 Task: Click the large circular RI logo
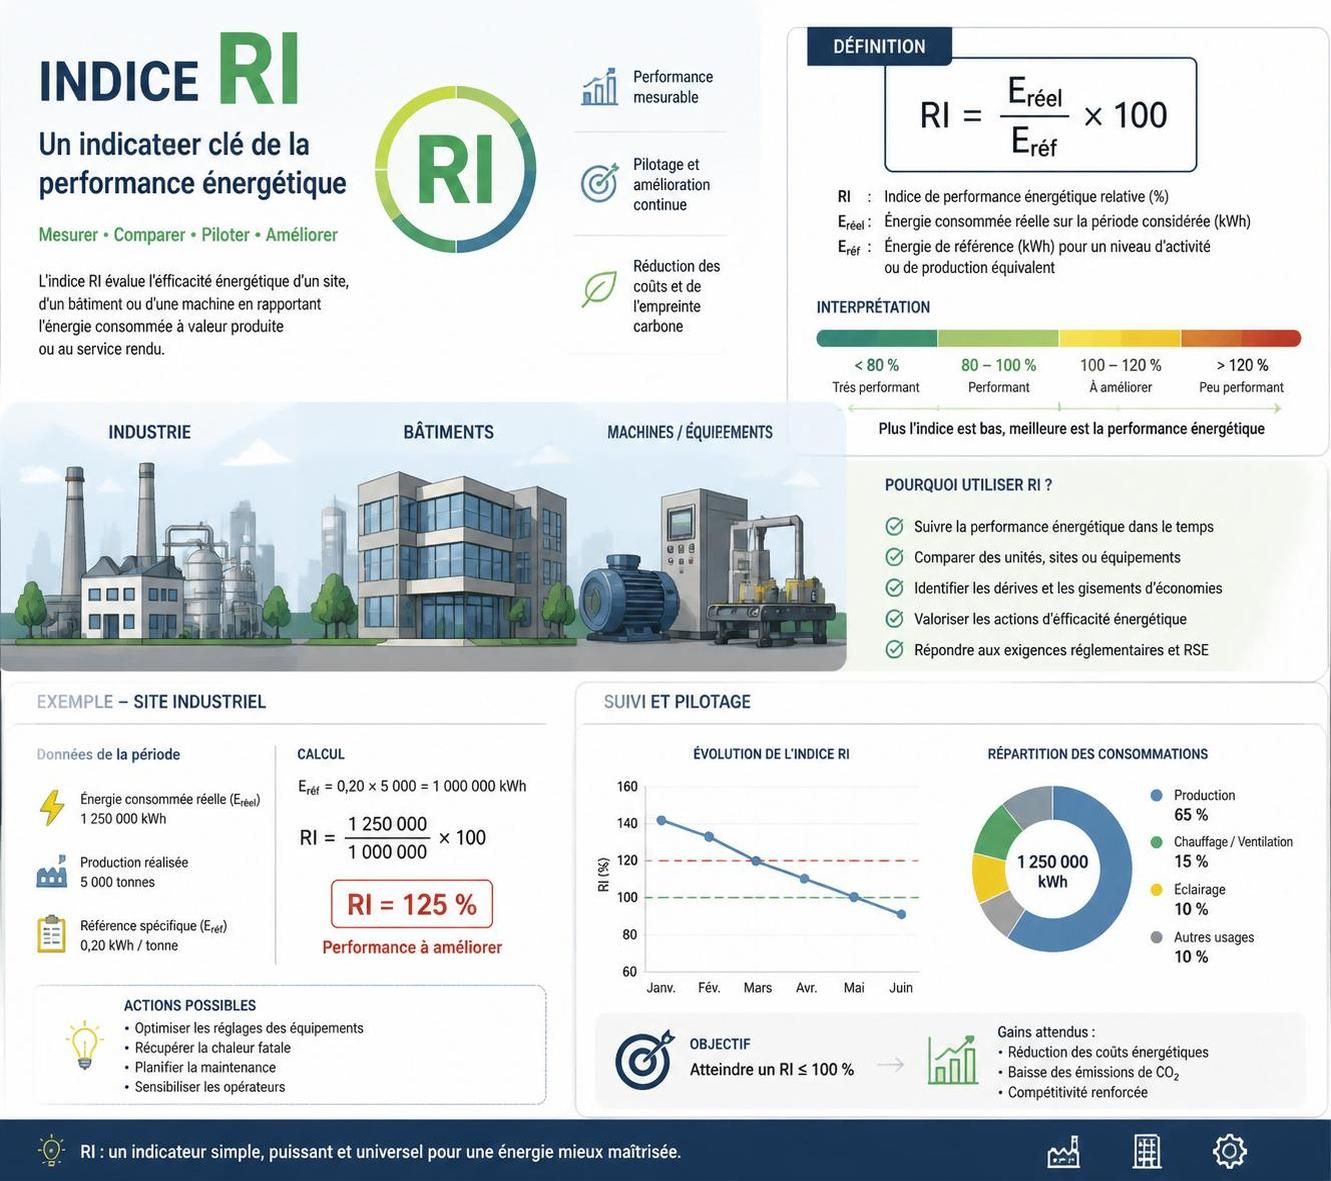click(x=455, y=169)
